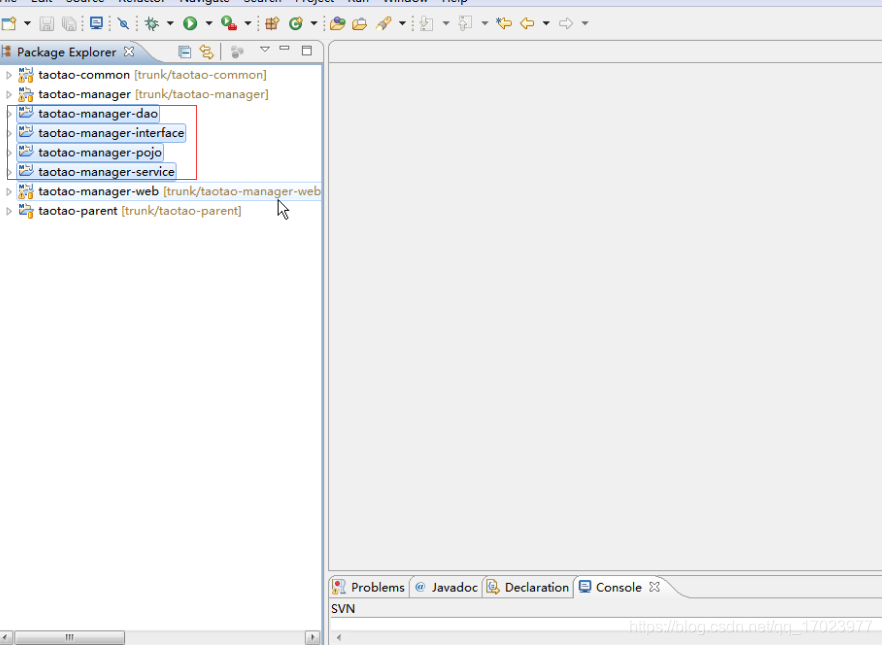
Task: Collapse All in Package Explorer
Action: click(x=184, y=52)
